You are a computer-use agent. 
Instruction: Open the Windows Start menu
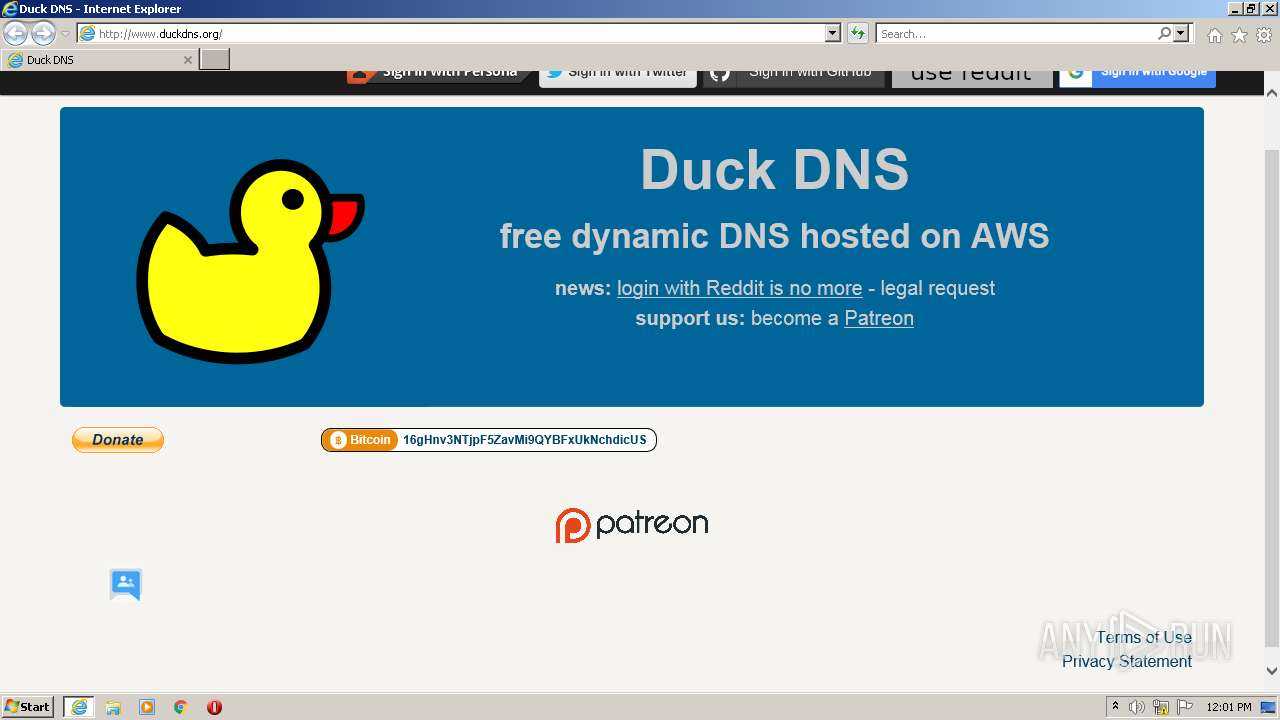[28, 707]
